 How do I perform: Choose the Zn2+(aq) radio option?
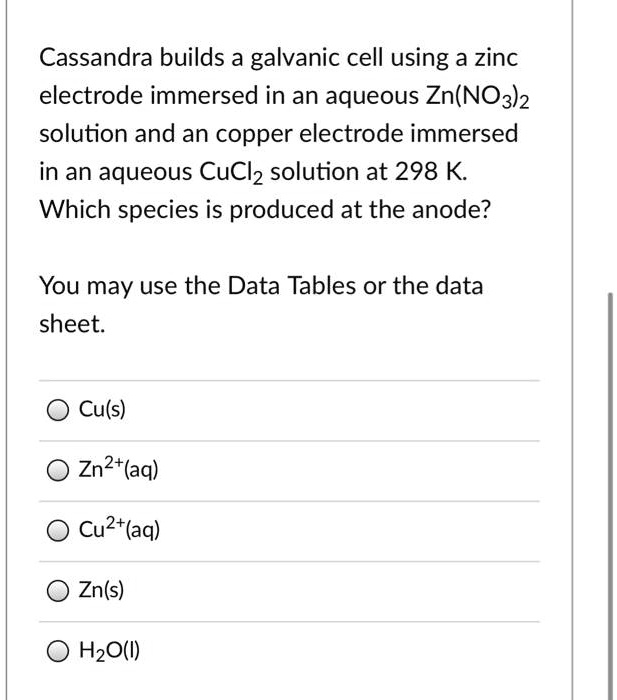[57, 470]
